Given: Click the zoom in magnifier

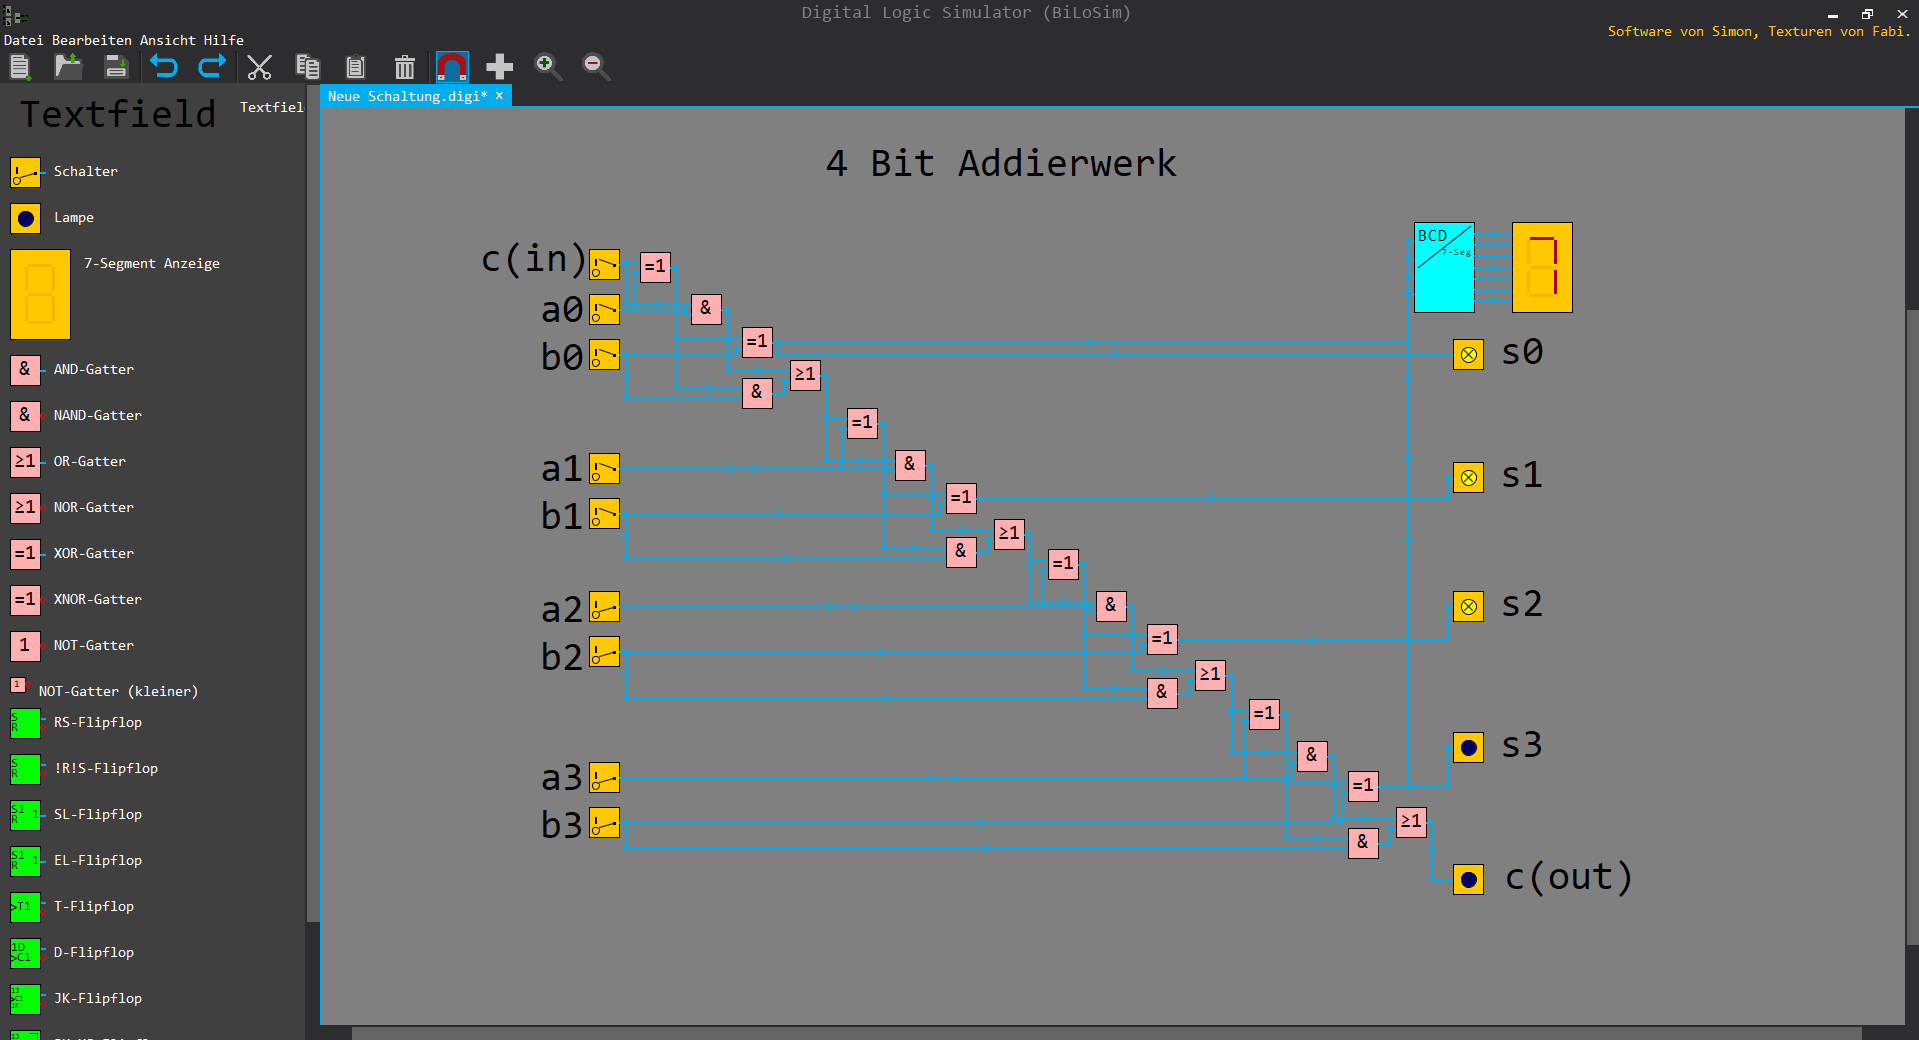Looking at the screenshot, I should click(548, 67).
